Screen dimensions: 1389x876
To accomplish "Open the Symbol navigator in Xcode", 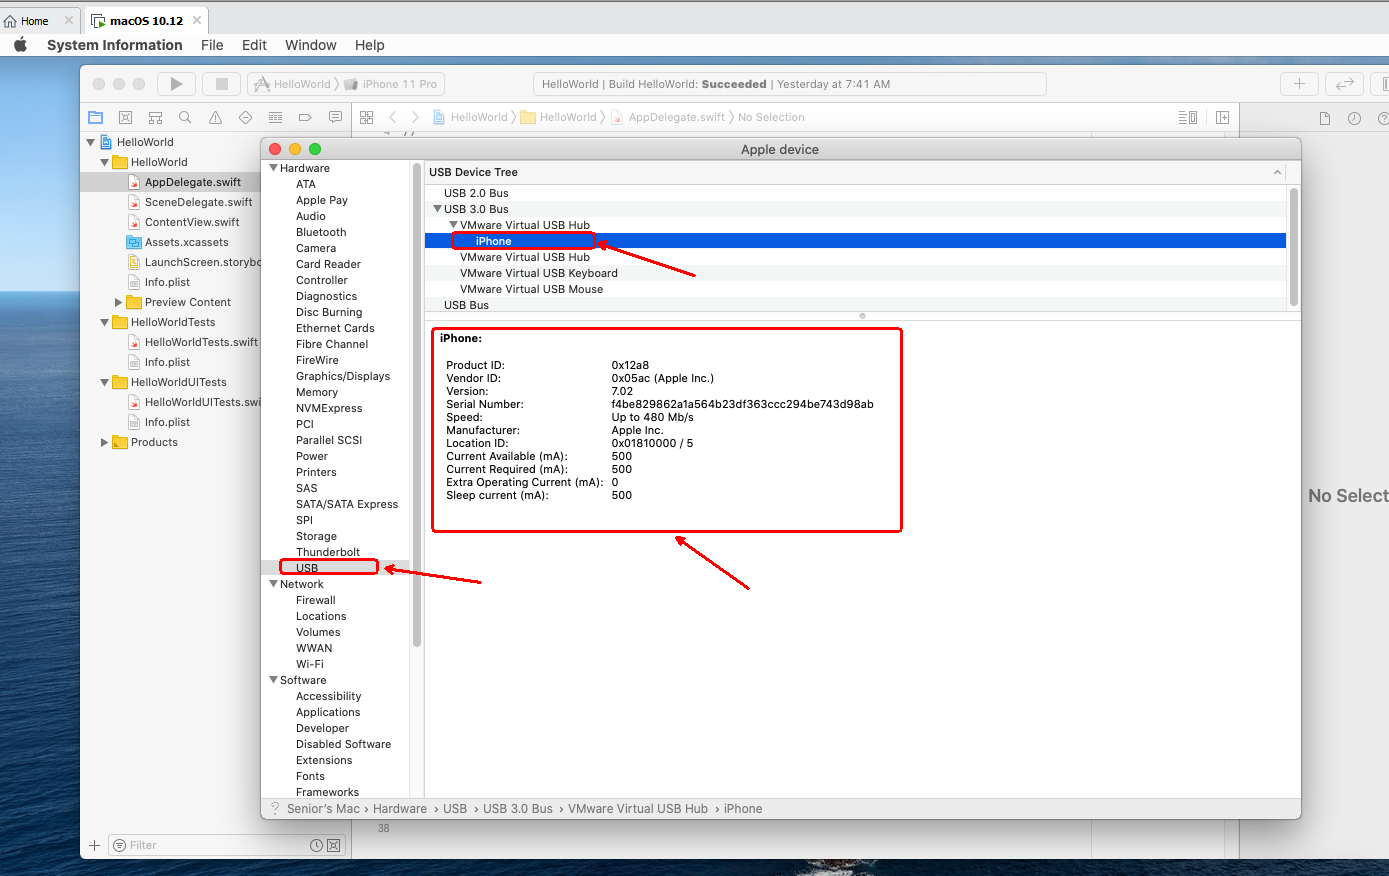I will pyautogui.click(x=155, y=117).
